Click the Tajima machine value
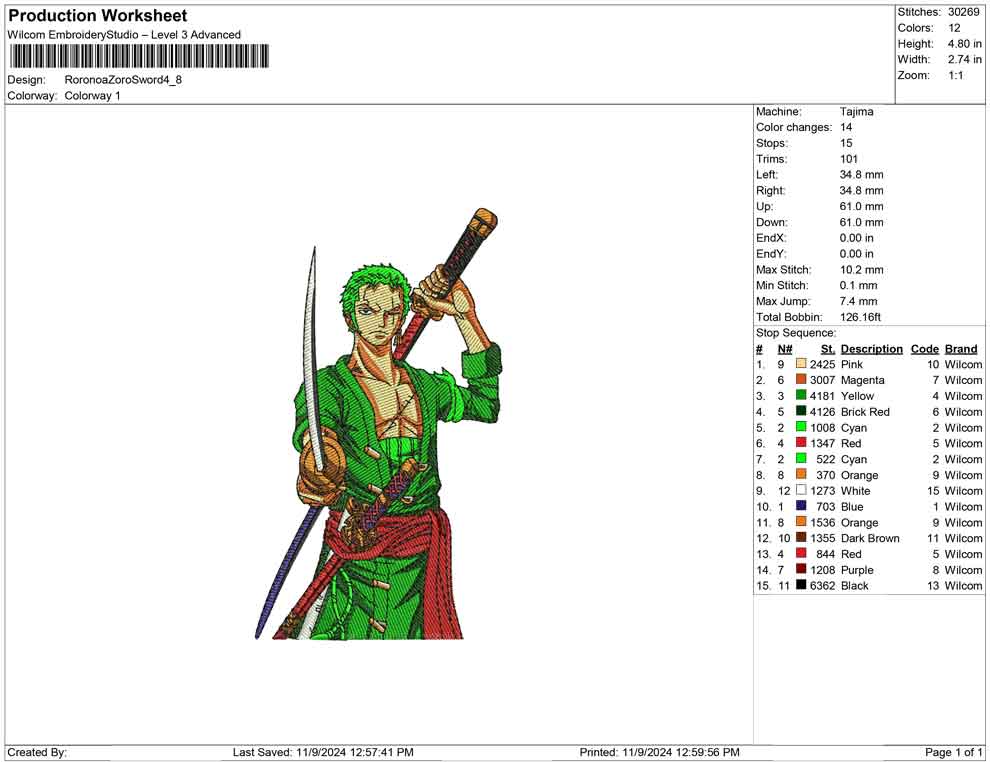The height and width of the screenshot is (762, 990). click(856, 112)
